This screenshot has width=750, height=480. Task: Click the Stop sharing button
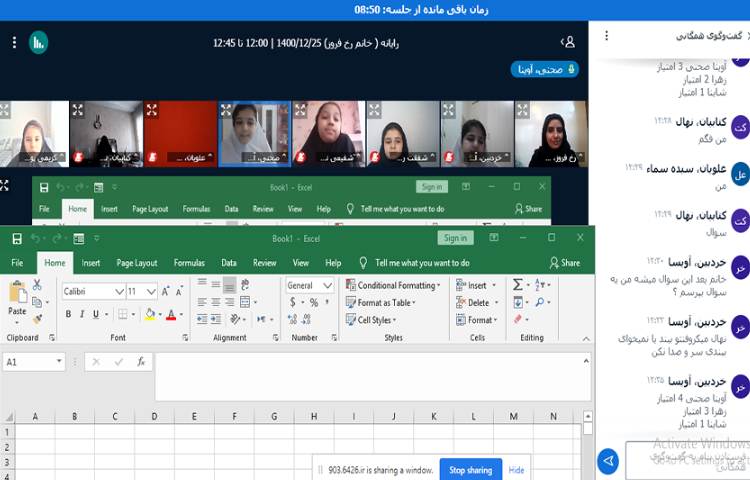pos(470,469)
